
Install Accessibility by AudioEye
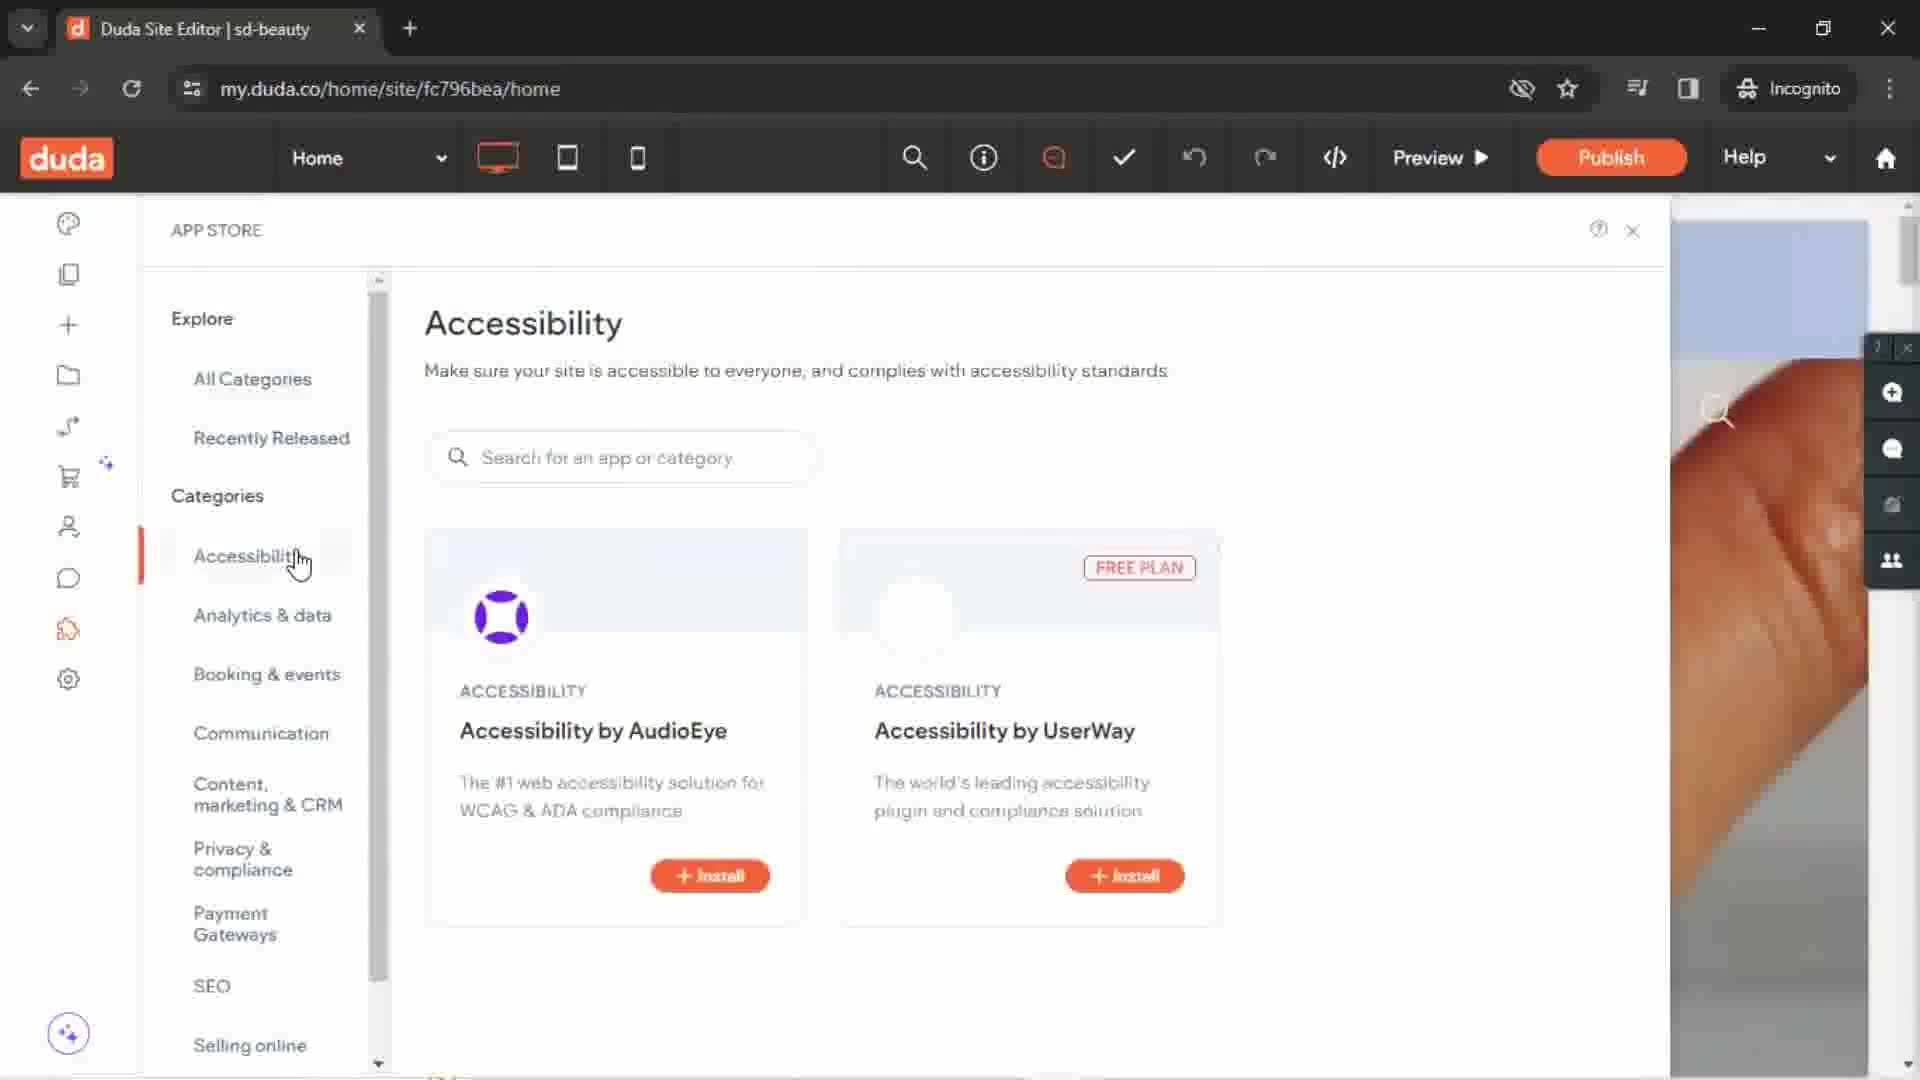click(710, 876)
